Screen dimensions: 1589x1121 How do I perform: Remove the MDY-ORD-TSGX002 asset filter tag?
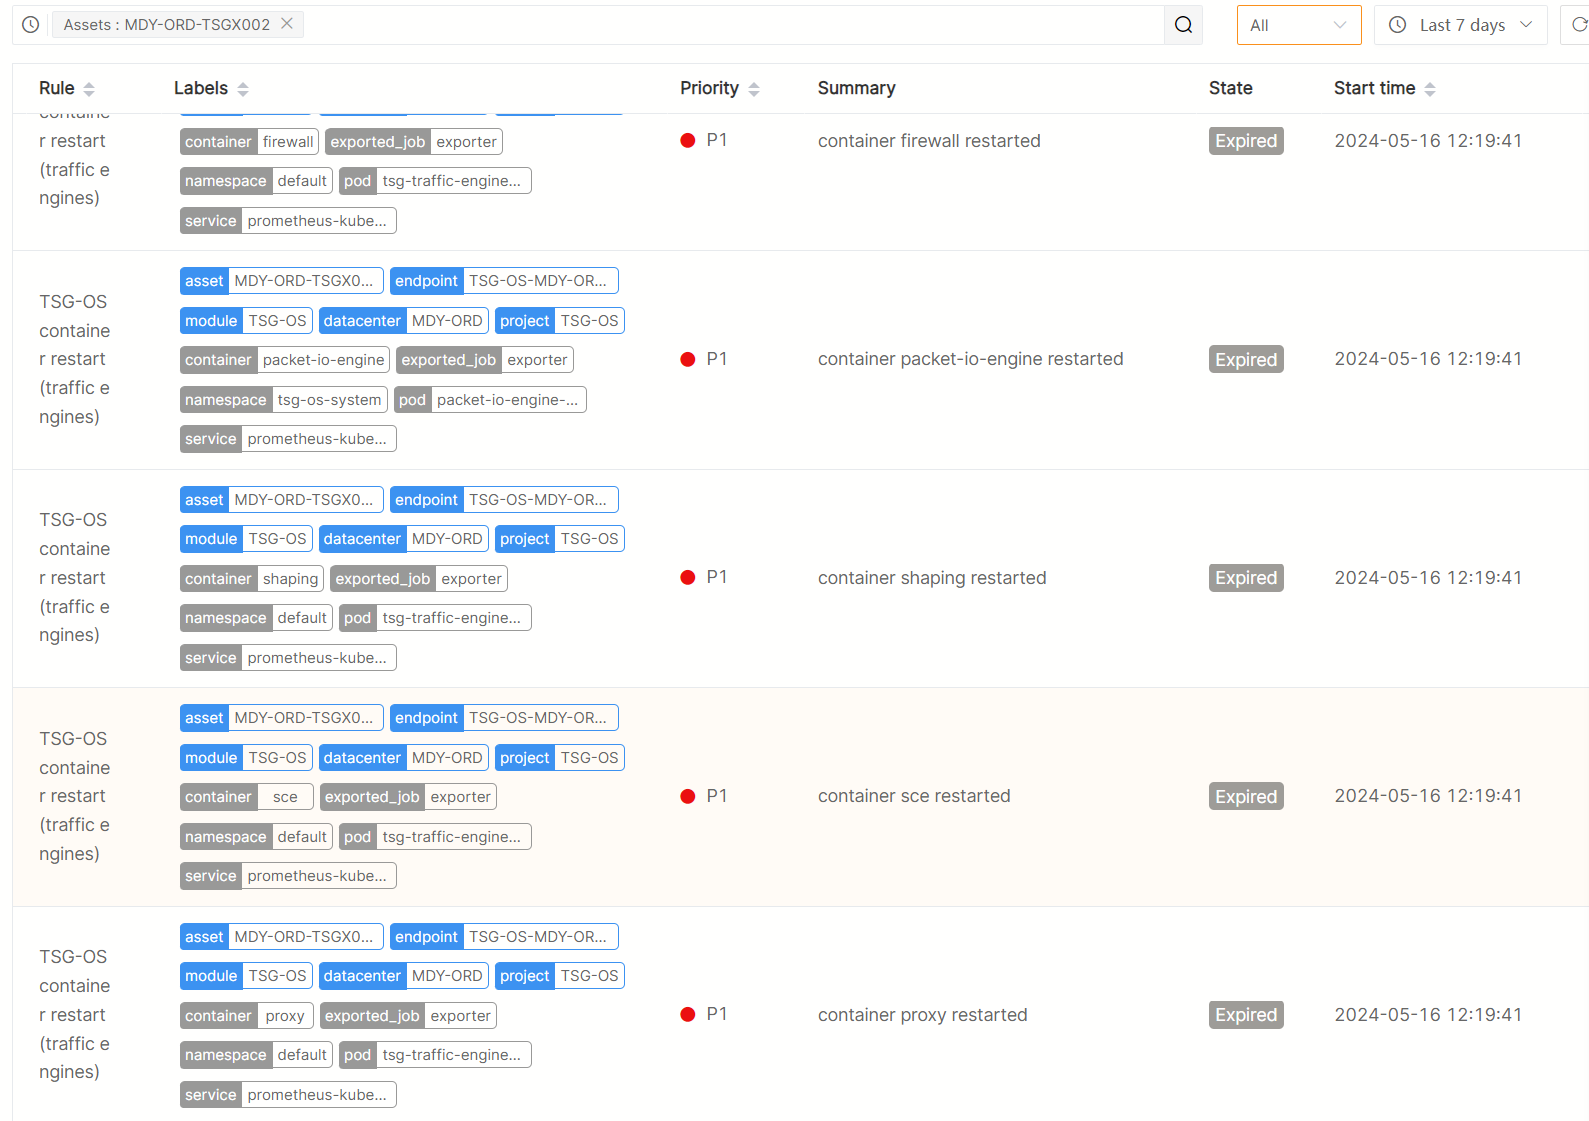(287, 24)
